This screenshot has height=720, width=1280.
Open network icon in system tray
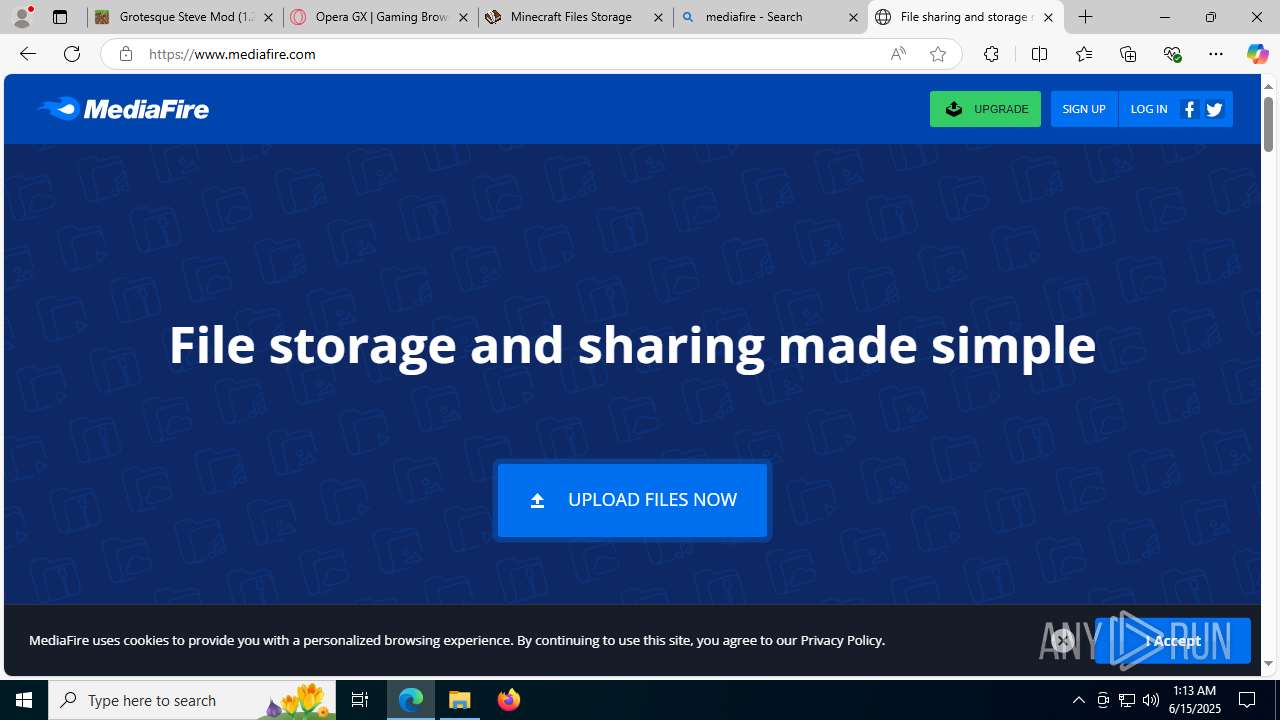coord(1127,700)
